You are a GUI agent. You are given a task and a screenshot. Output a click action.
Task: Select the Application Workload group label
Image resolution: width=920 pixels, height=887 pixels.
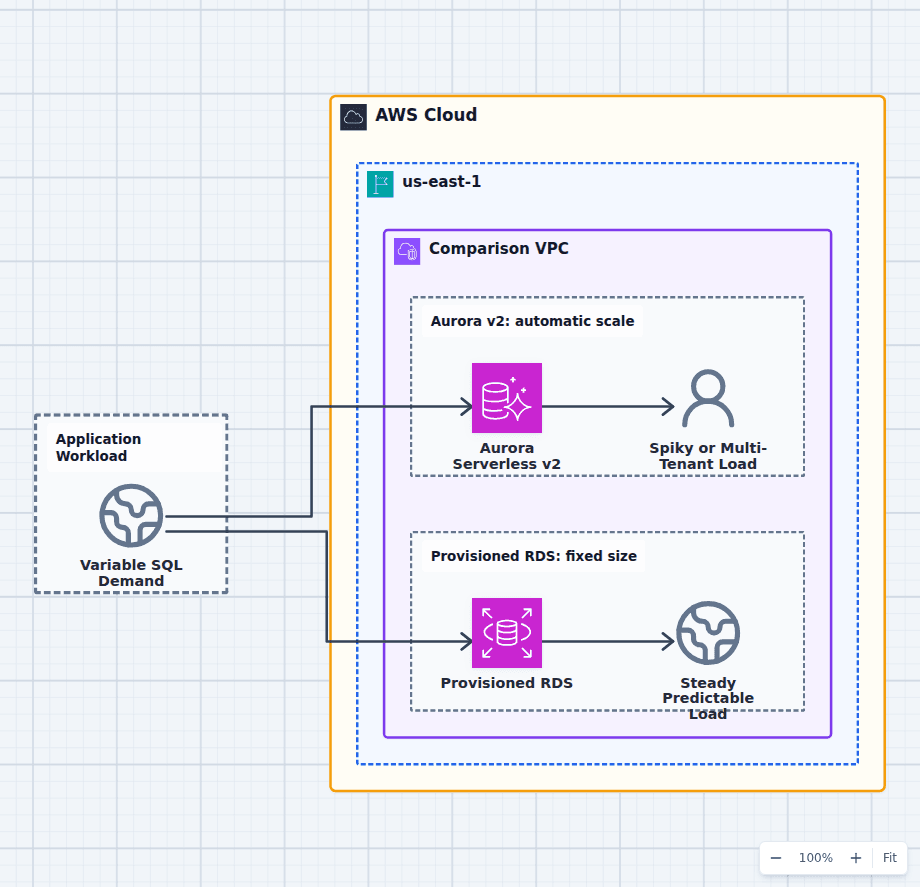[x=99, y=447]
